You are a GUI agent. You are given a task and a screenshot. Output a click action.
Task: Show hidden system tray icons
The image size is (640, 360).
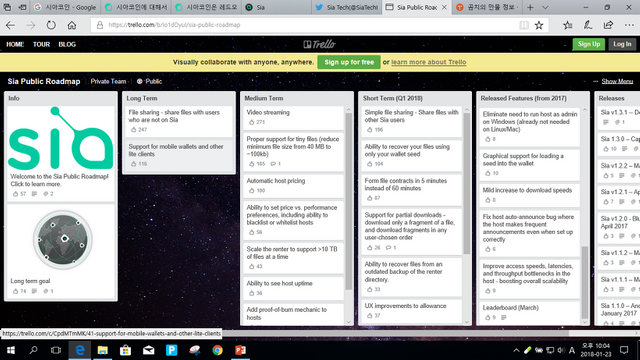point(516,350)
